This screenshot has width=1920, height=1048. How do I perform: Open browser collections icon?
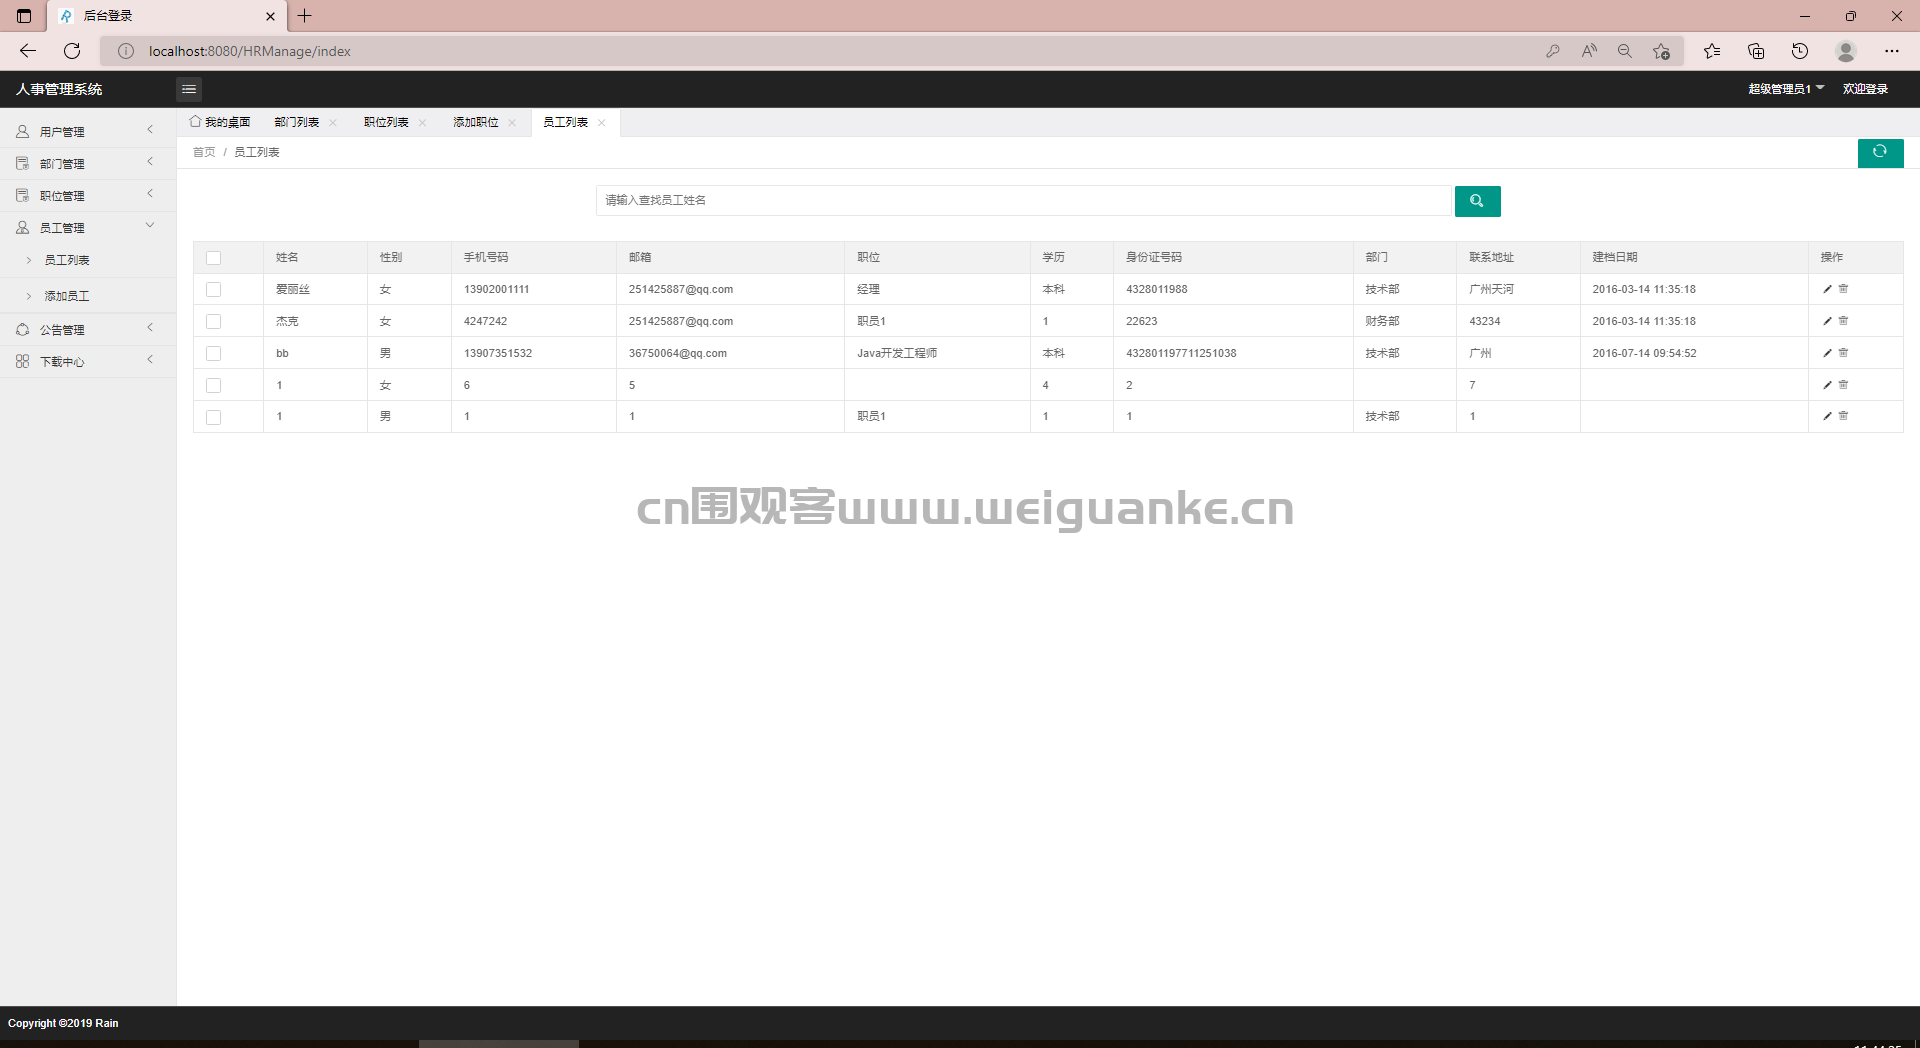tap(1756, 51)
